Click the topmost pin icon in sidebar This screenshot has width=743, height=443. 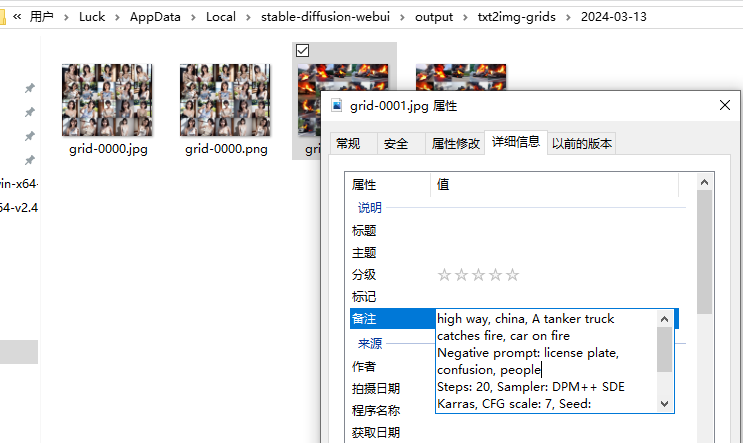30,88
